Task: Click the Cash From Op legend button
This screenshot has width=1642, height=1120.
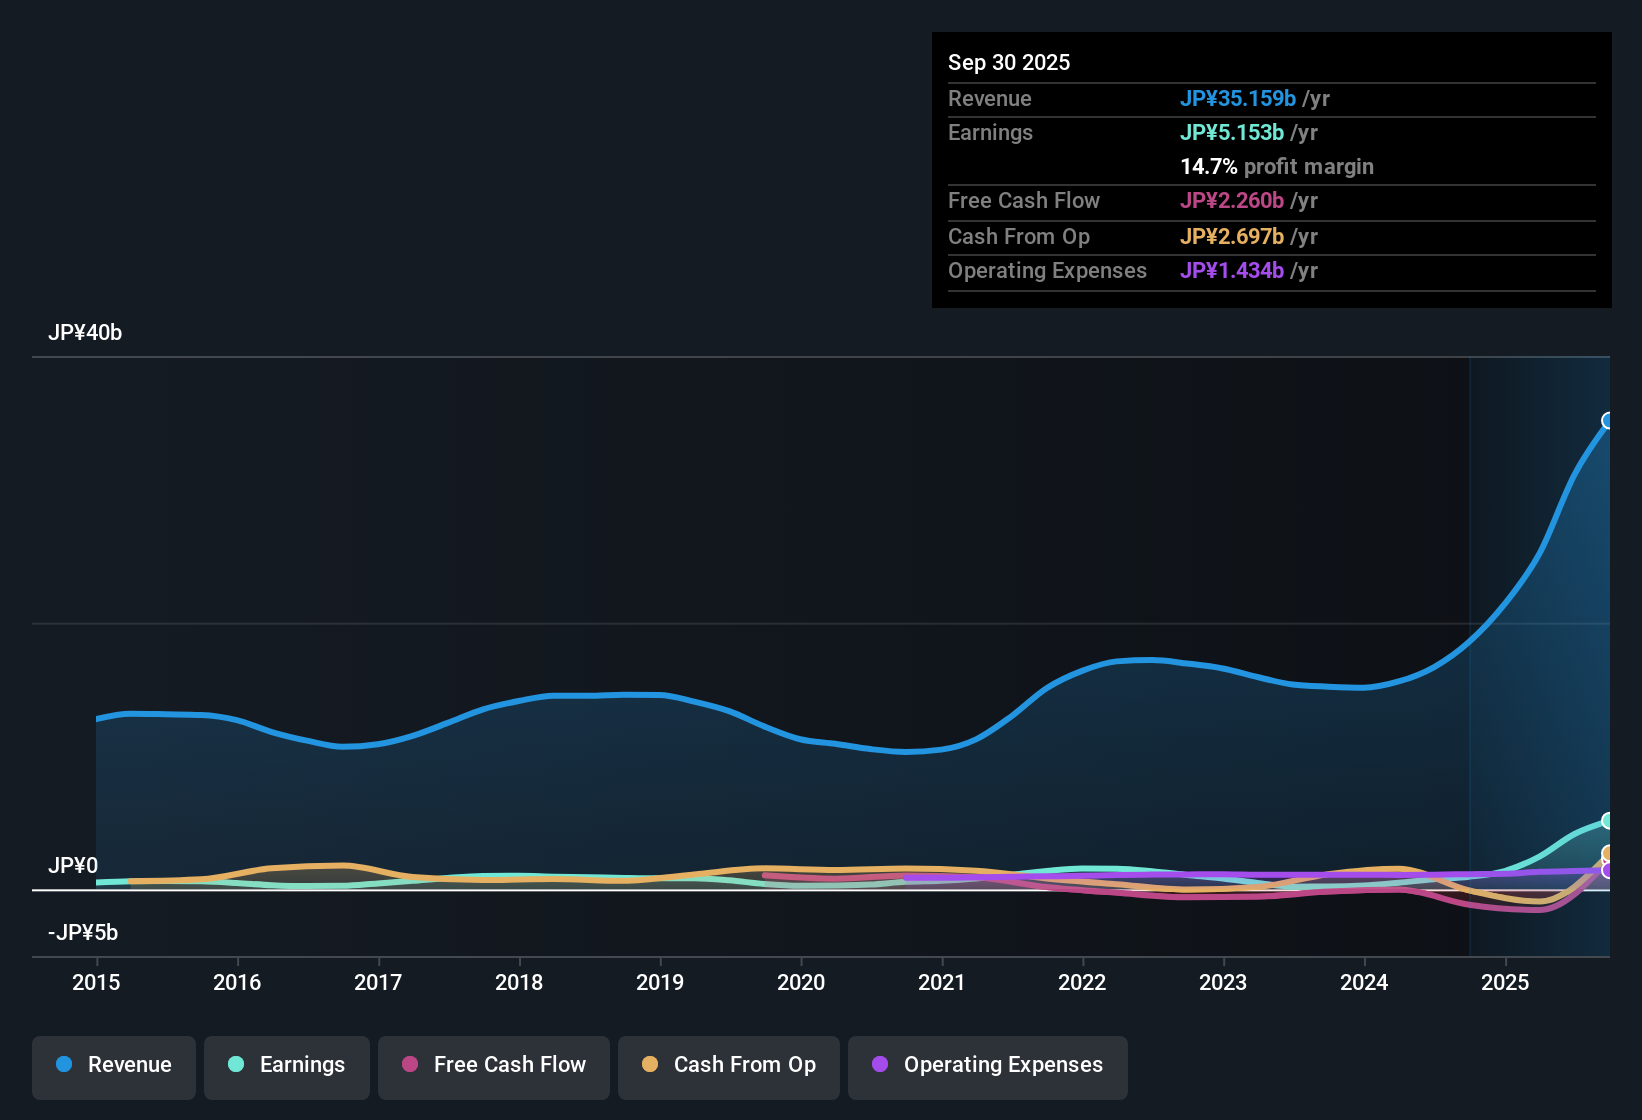Action: coord(728,1066)
